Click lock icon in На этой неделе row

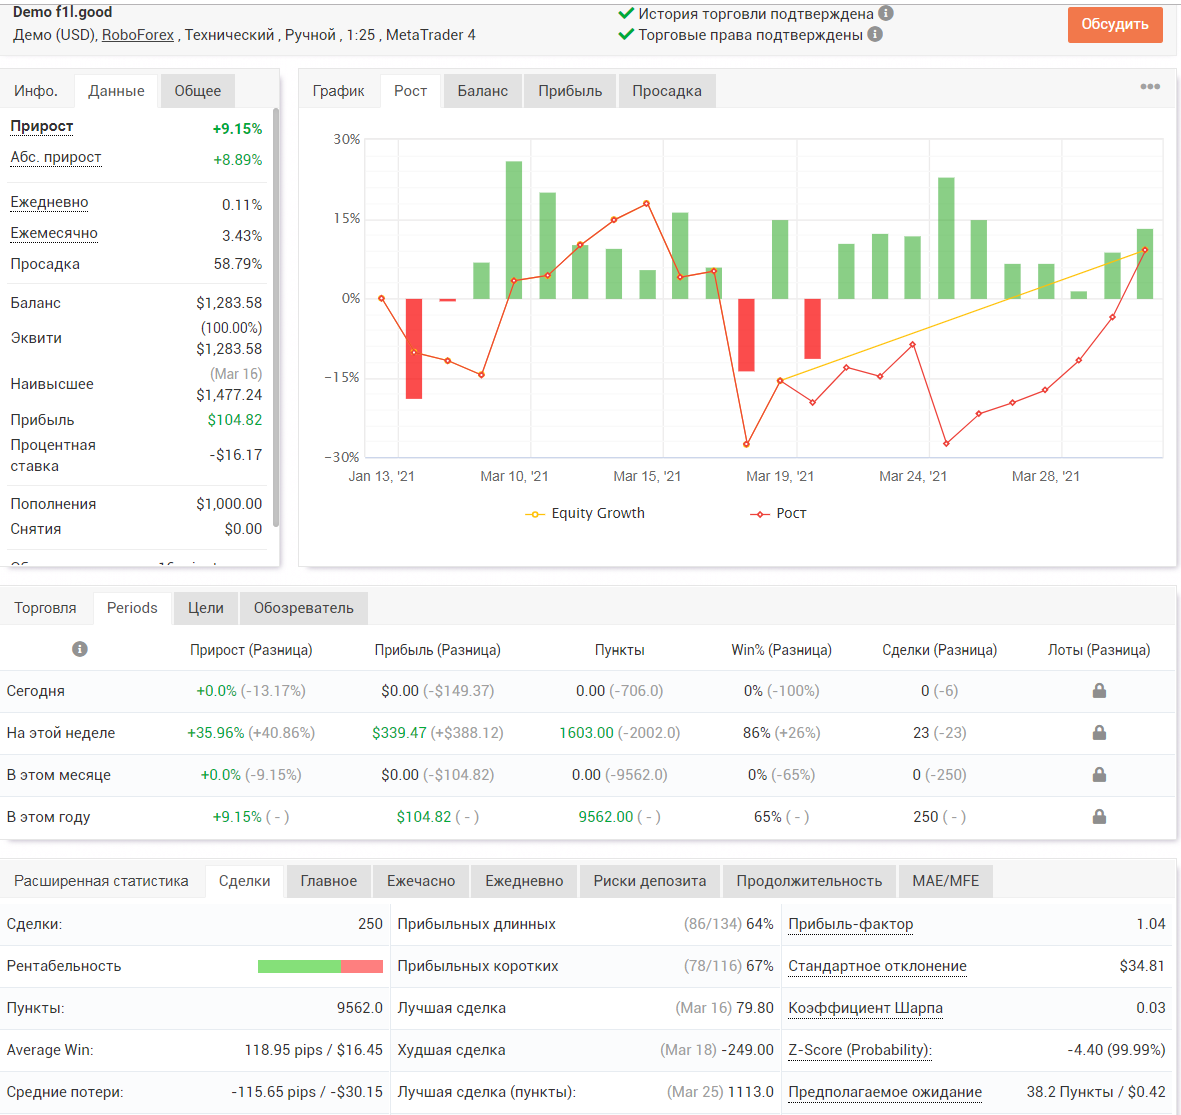click(x=1100, y=732)
